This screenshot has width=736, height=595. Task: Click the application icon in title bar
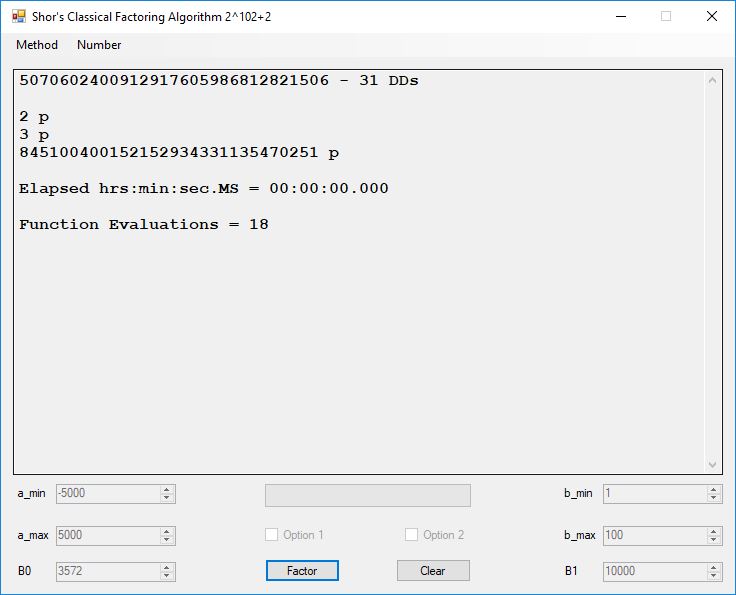click(18, 16)
